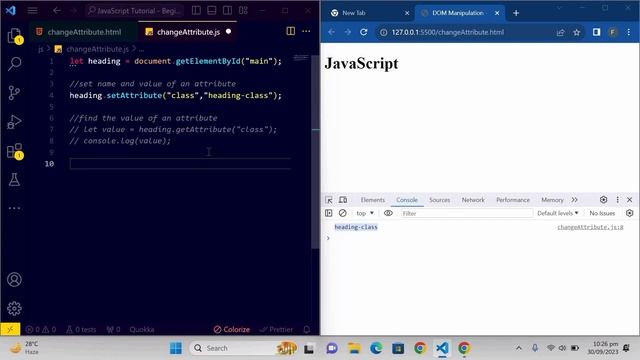Create a live expression with eye icon

tap(388, 213)
